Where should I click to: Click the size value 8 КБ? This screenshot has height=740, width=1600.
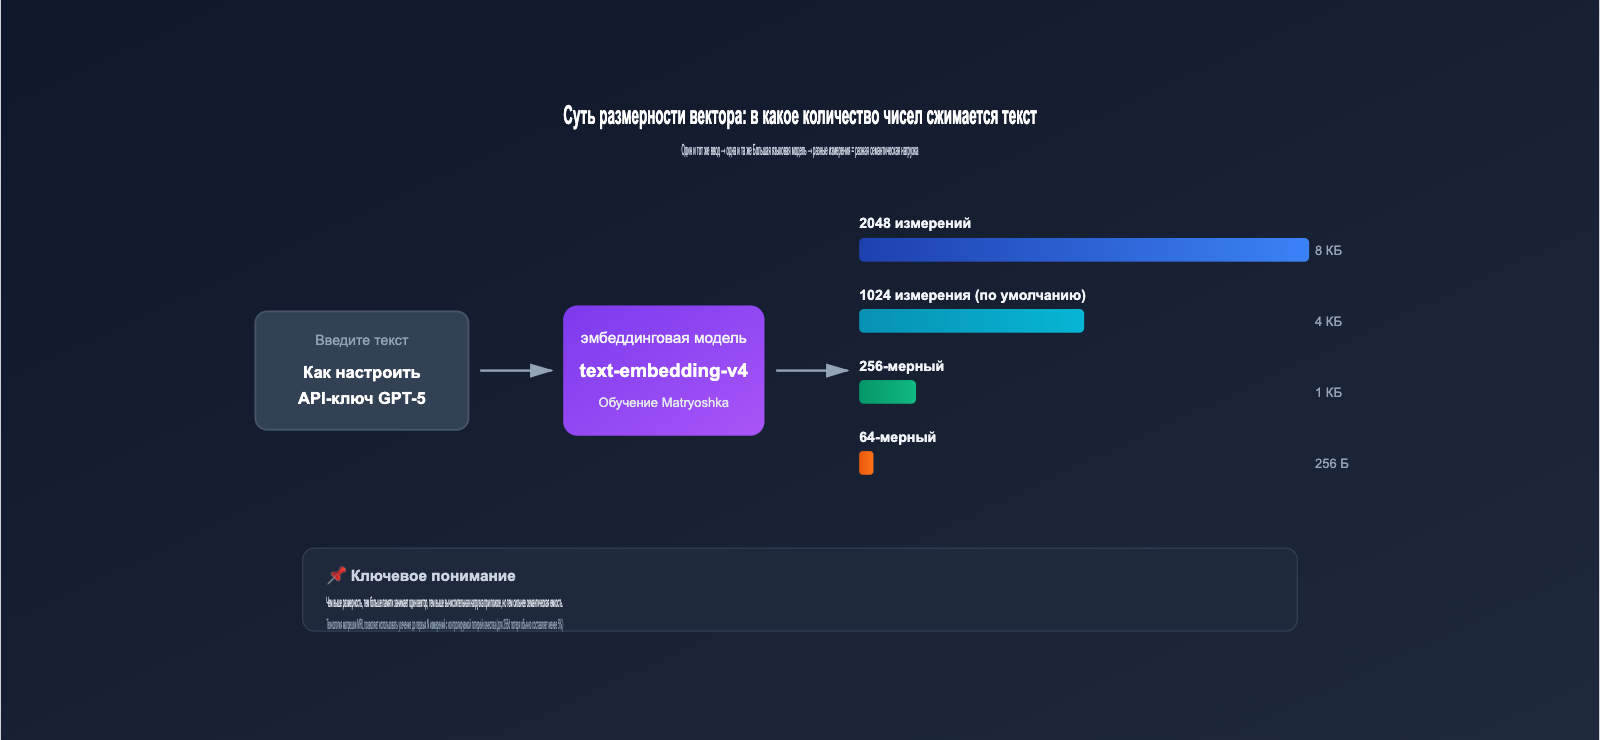pyautogui.click(x=1328, y=250)
